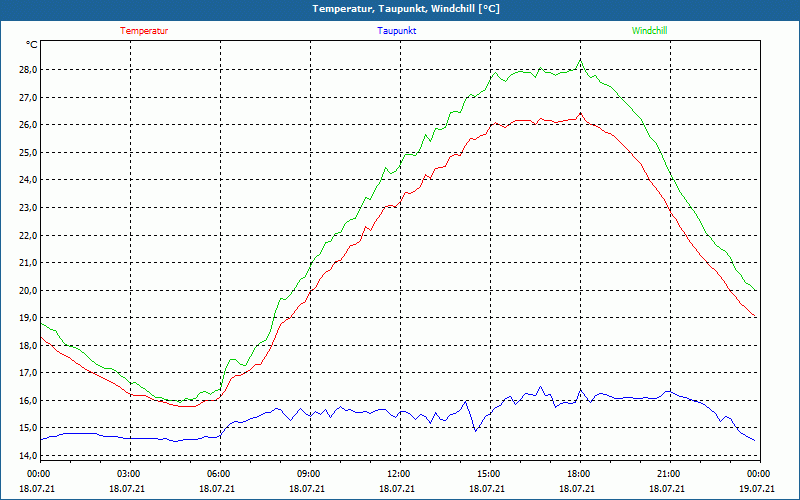Click the green Windchill legend label
Viewport: 800px width, 500px height.
click(649, 31)
